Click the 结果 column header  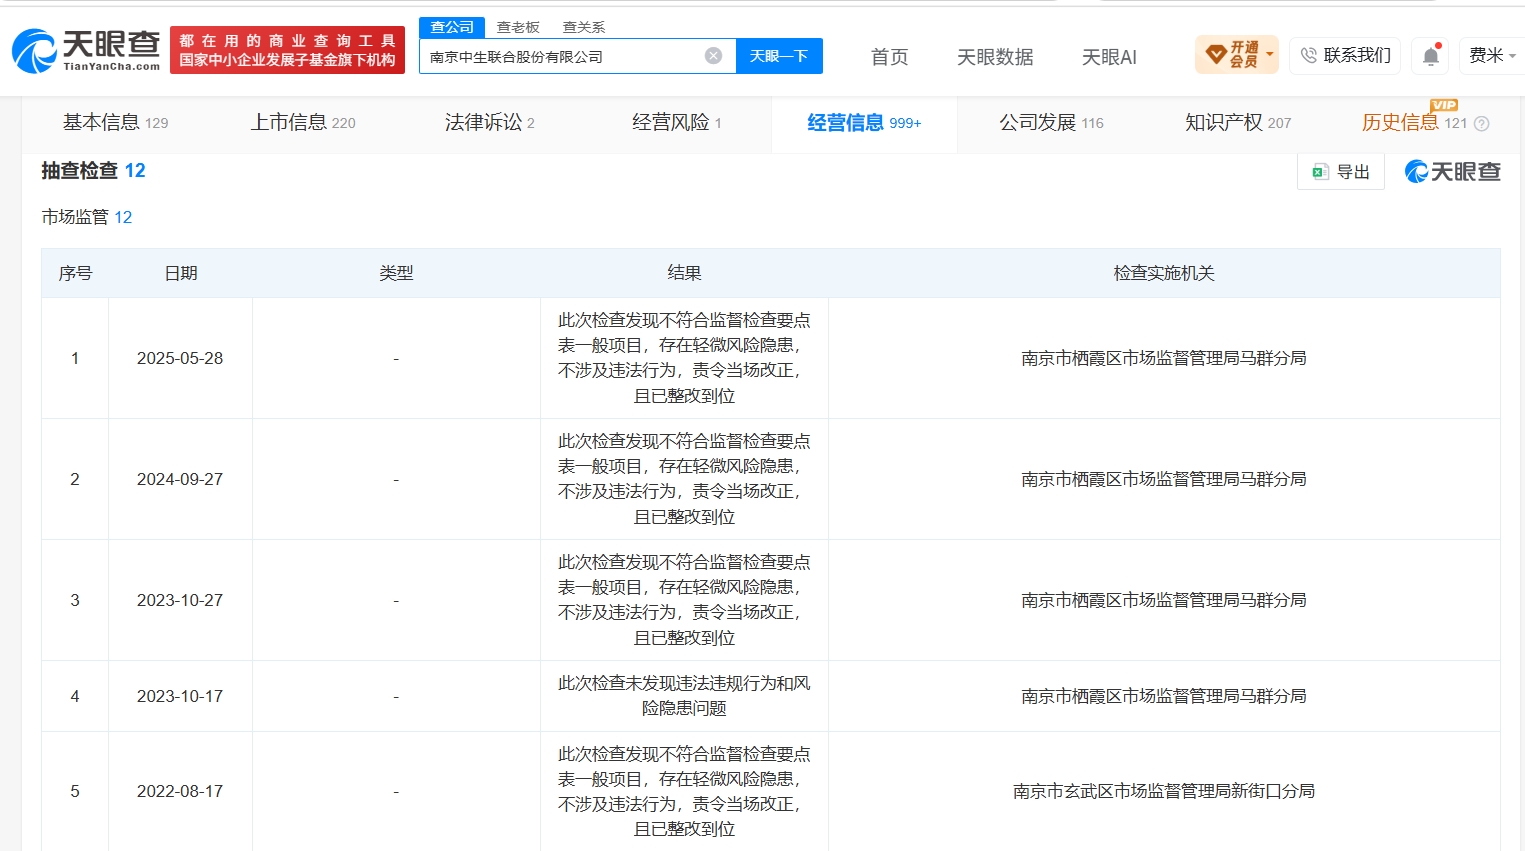(684, 273)
